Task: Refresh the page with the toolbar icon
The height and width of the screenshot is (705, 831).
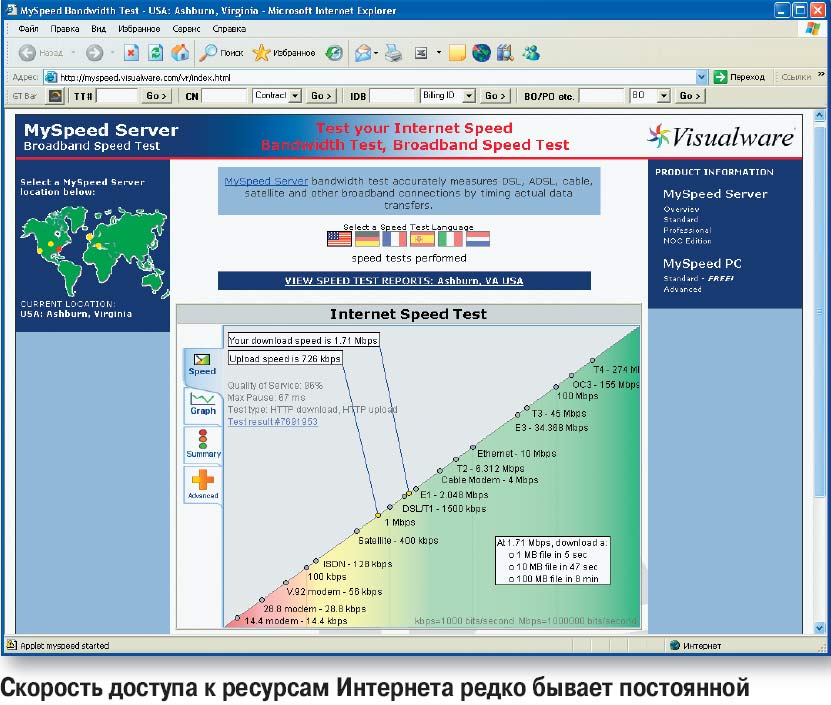Action: coord(155,53)
